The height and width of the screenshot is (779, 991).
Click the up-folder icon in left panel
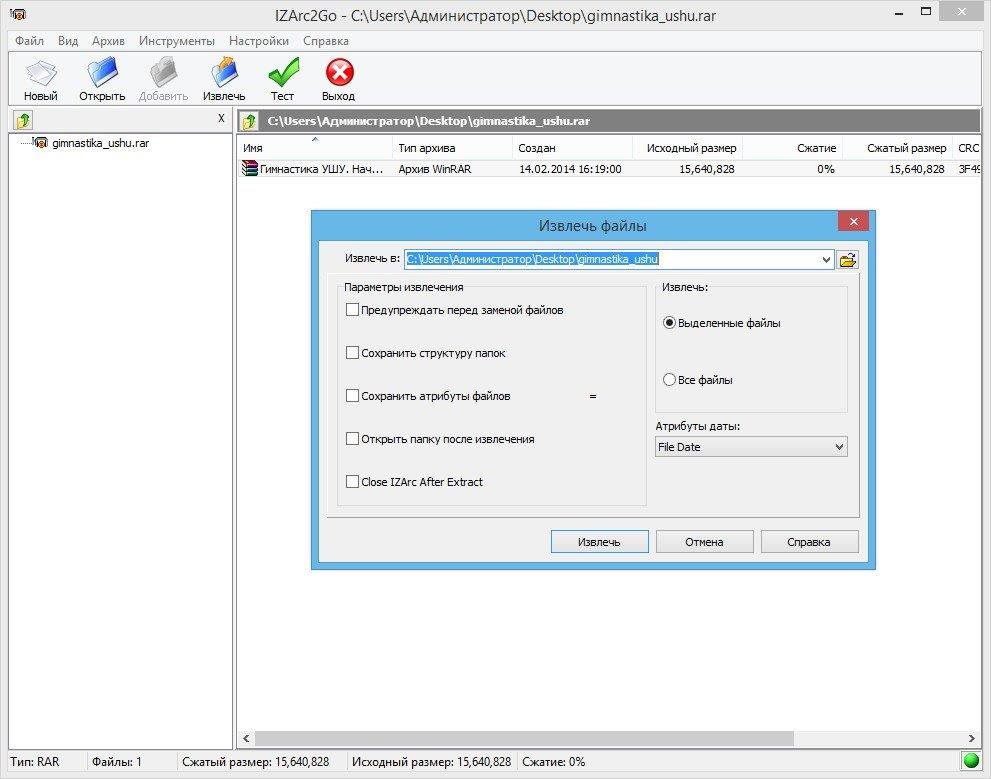tap(23, 121)
